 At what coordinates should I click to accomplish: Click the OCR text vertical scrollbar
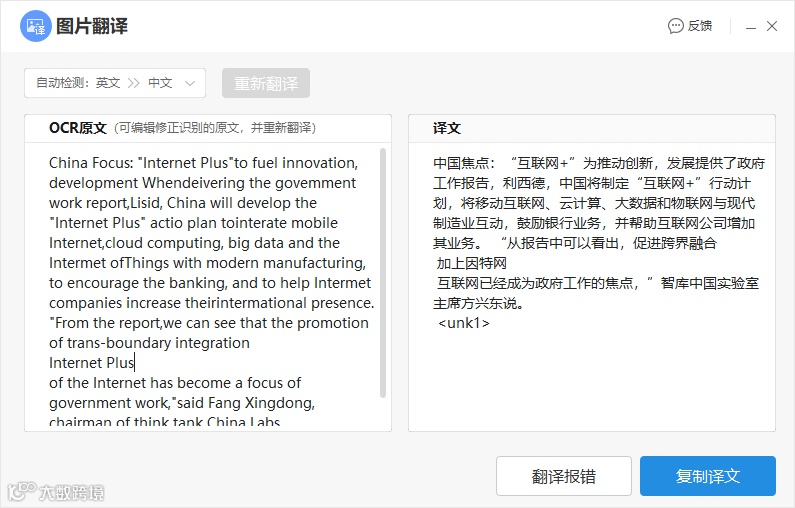383,273
